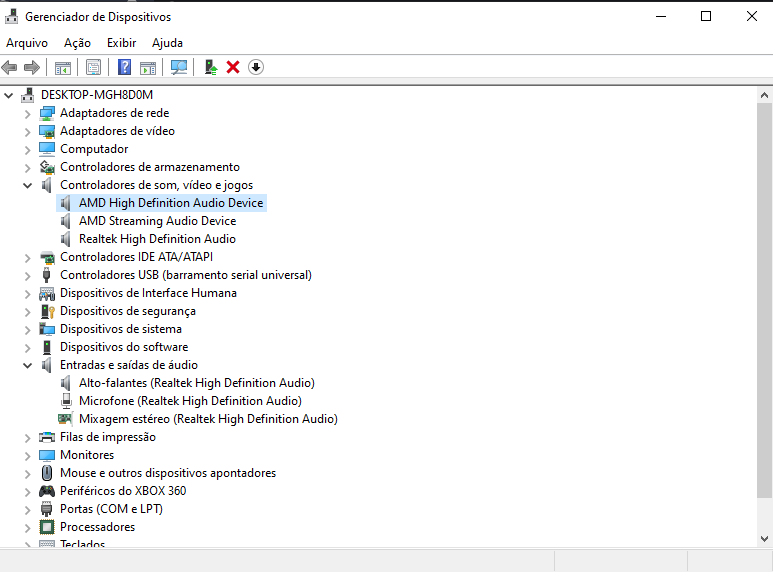773x572 pixels.
Task: Expand Computador chevron
Action: (x=28, y=150)
